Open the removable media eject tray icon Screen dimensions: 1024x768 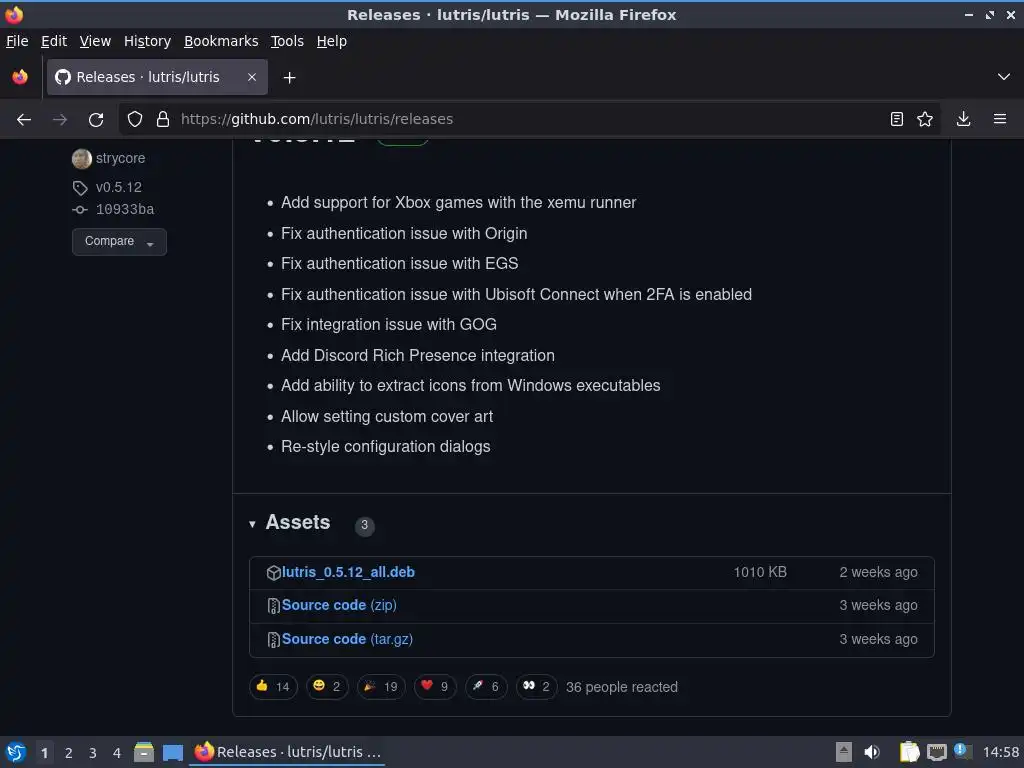pyautogui.click(x=844, y=752)
